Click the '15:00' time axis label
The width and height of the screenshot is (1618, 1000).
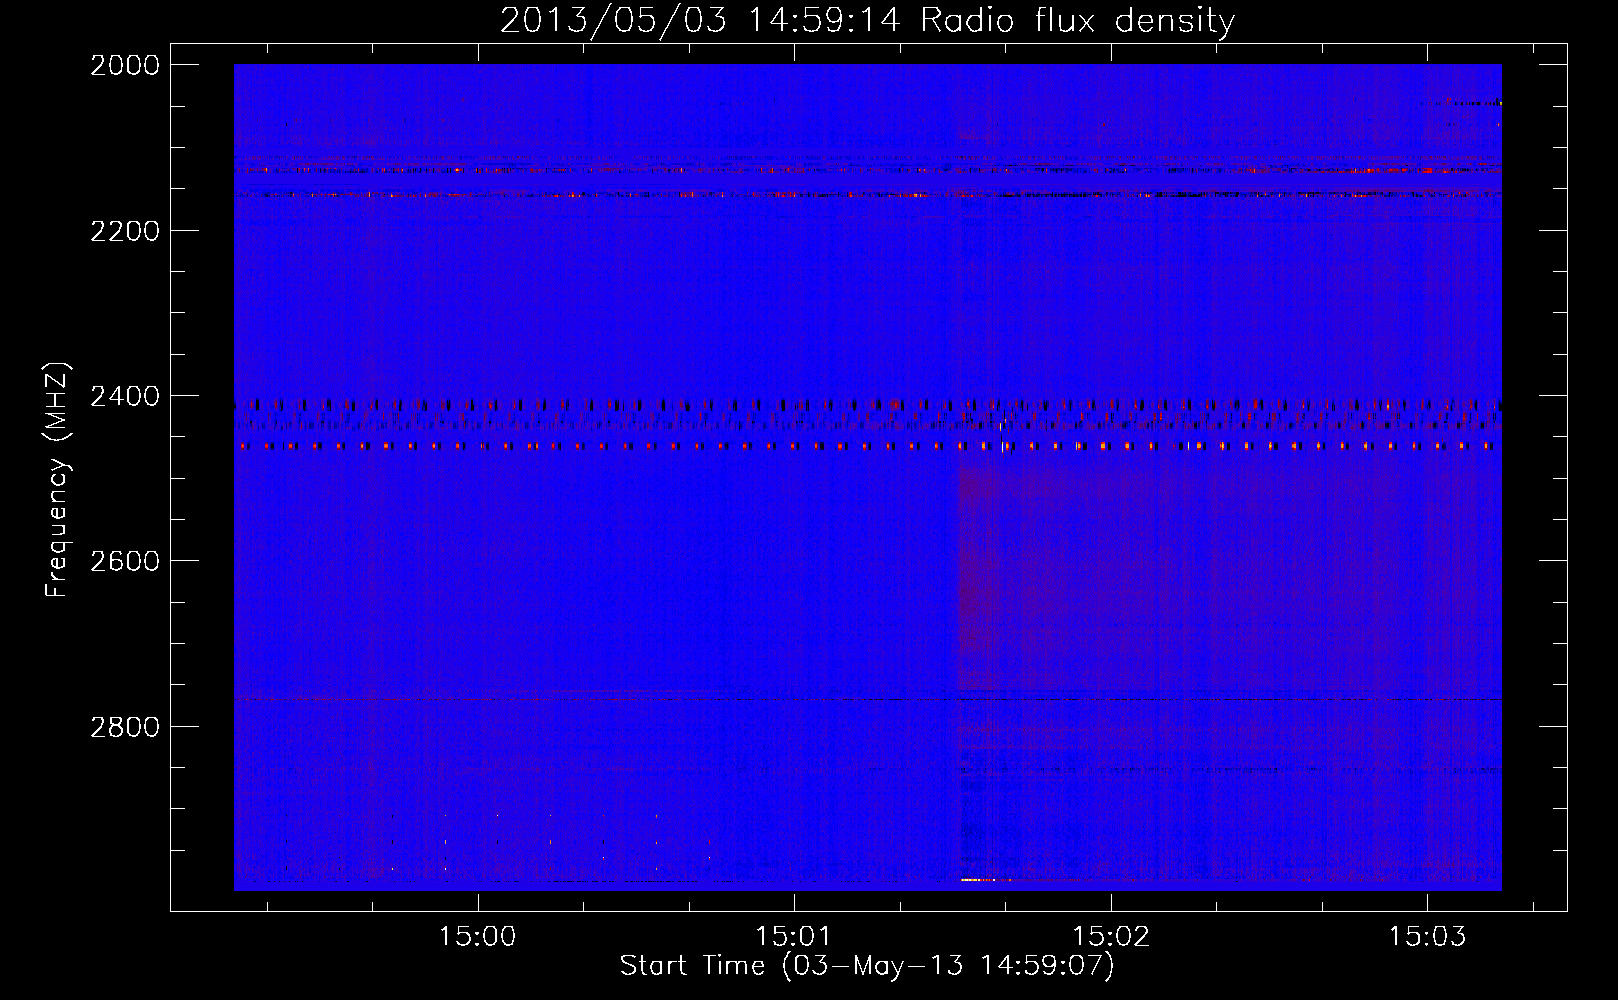tap(477, 937)
